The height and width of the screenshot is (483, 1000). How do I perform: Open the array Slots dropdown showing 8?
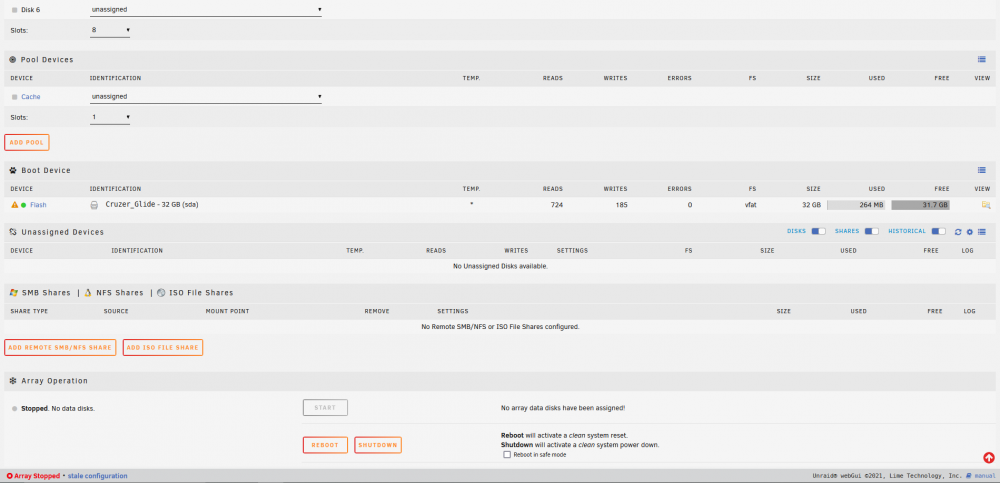110,30
